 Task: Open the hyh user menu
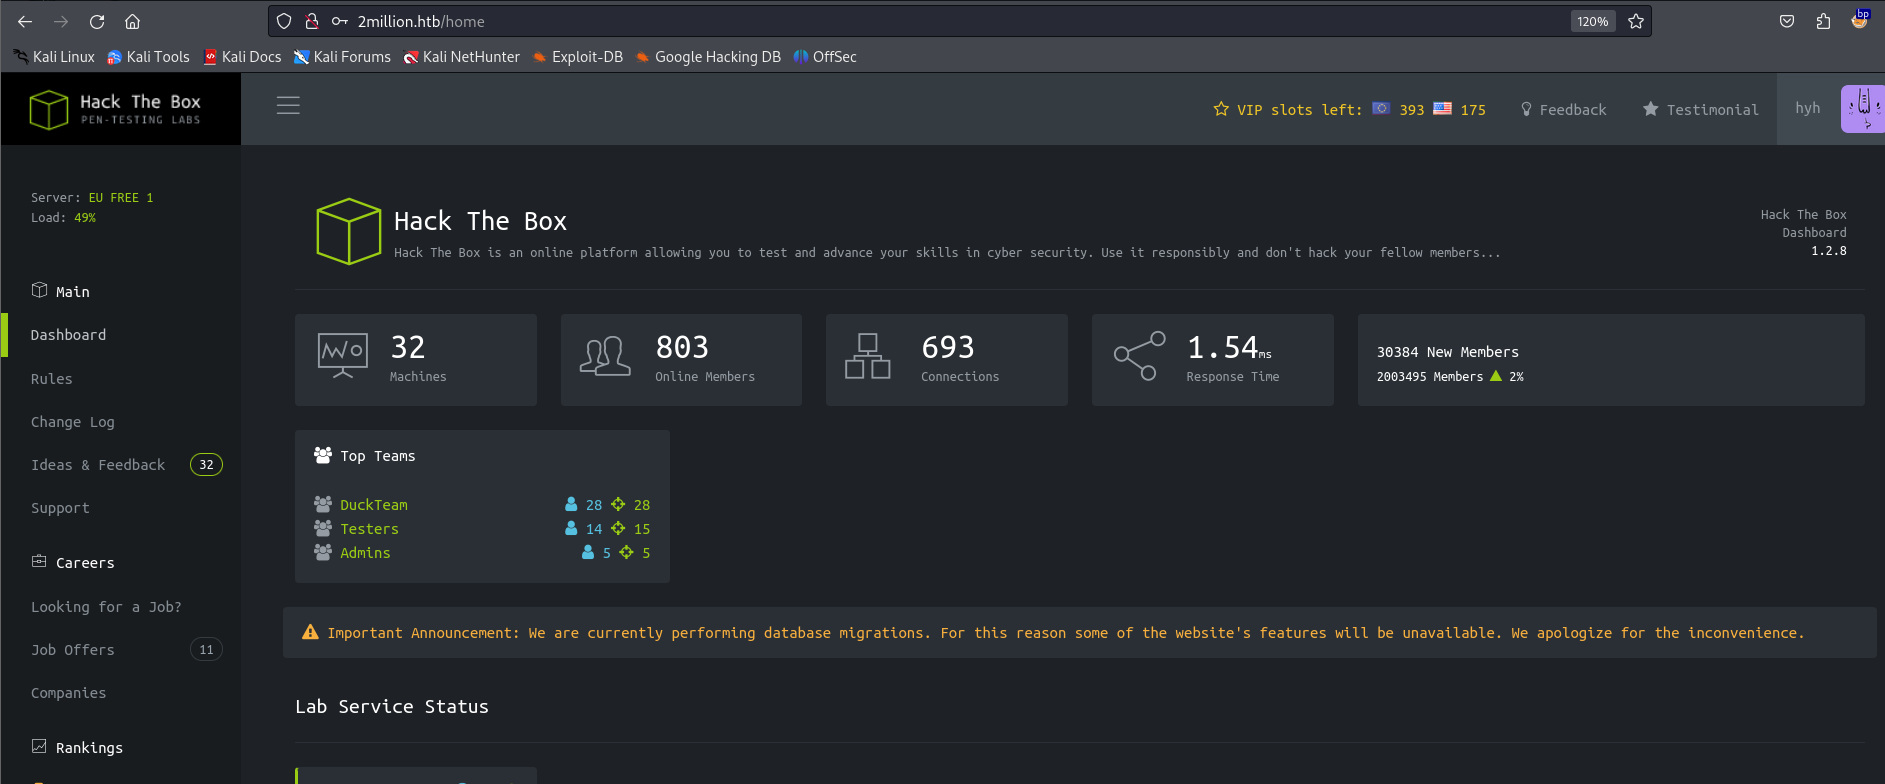[x=1808, y=108]
